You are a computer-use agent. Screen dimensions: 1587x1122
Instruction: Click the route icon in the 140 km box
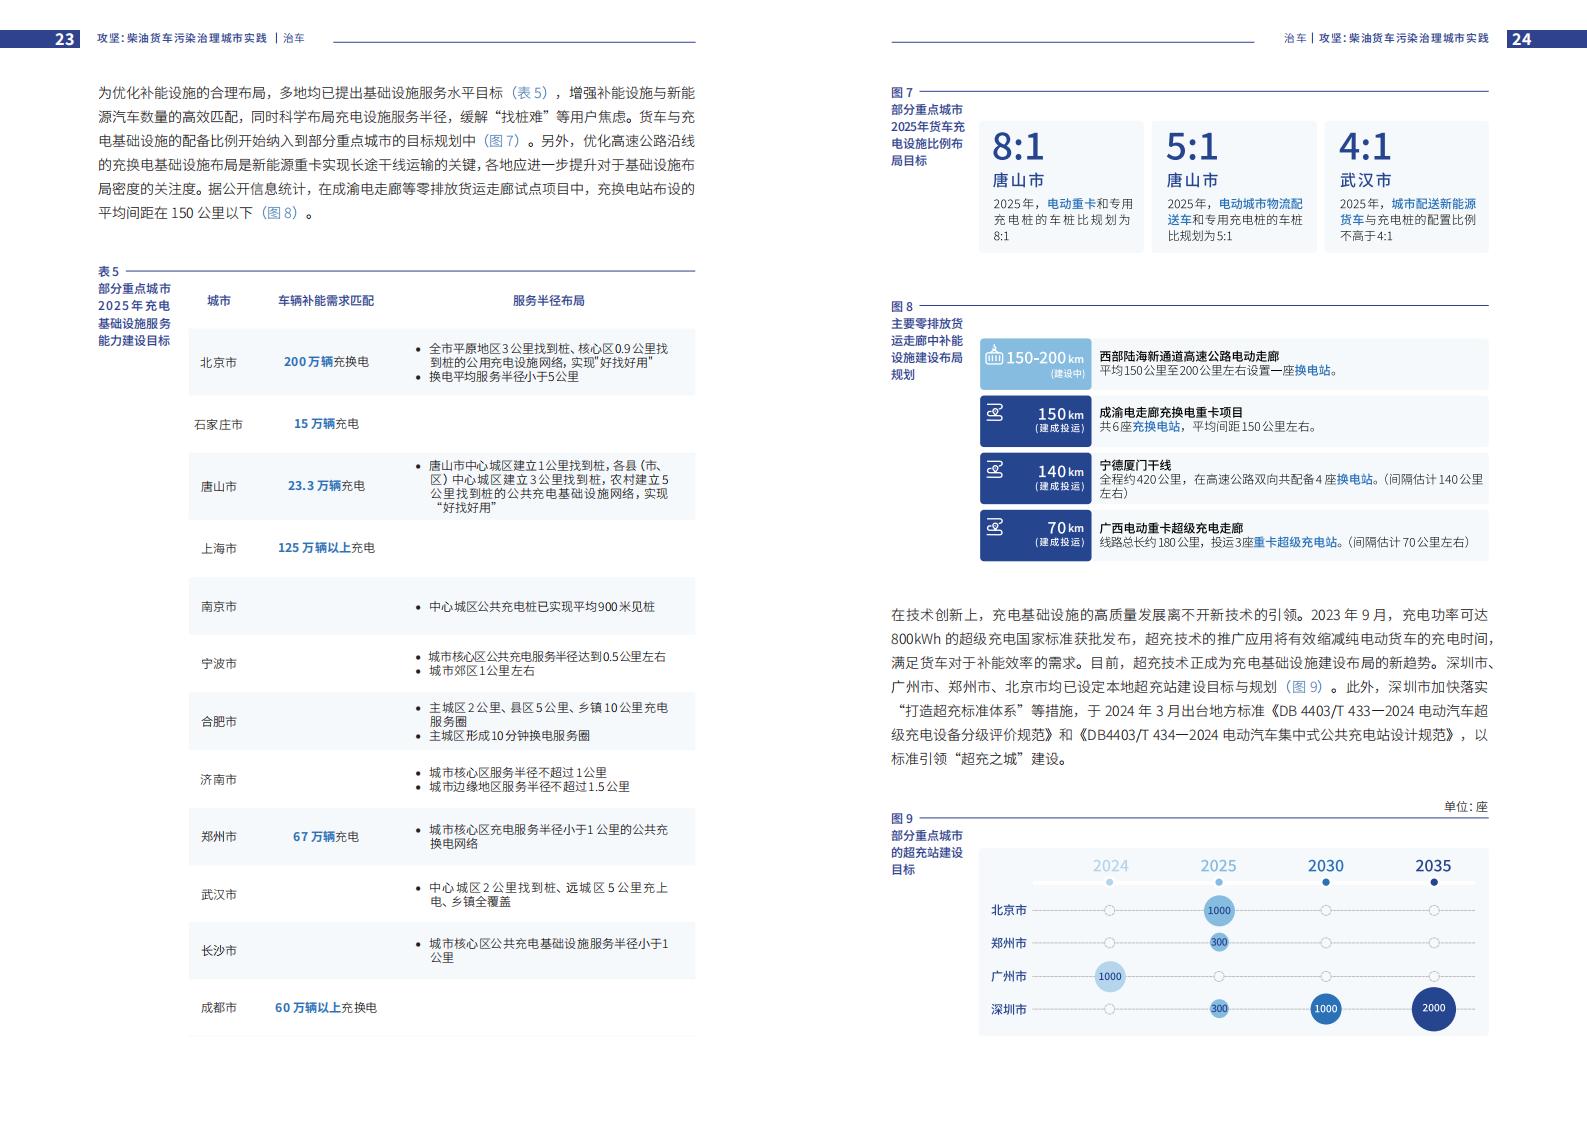994,469
